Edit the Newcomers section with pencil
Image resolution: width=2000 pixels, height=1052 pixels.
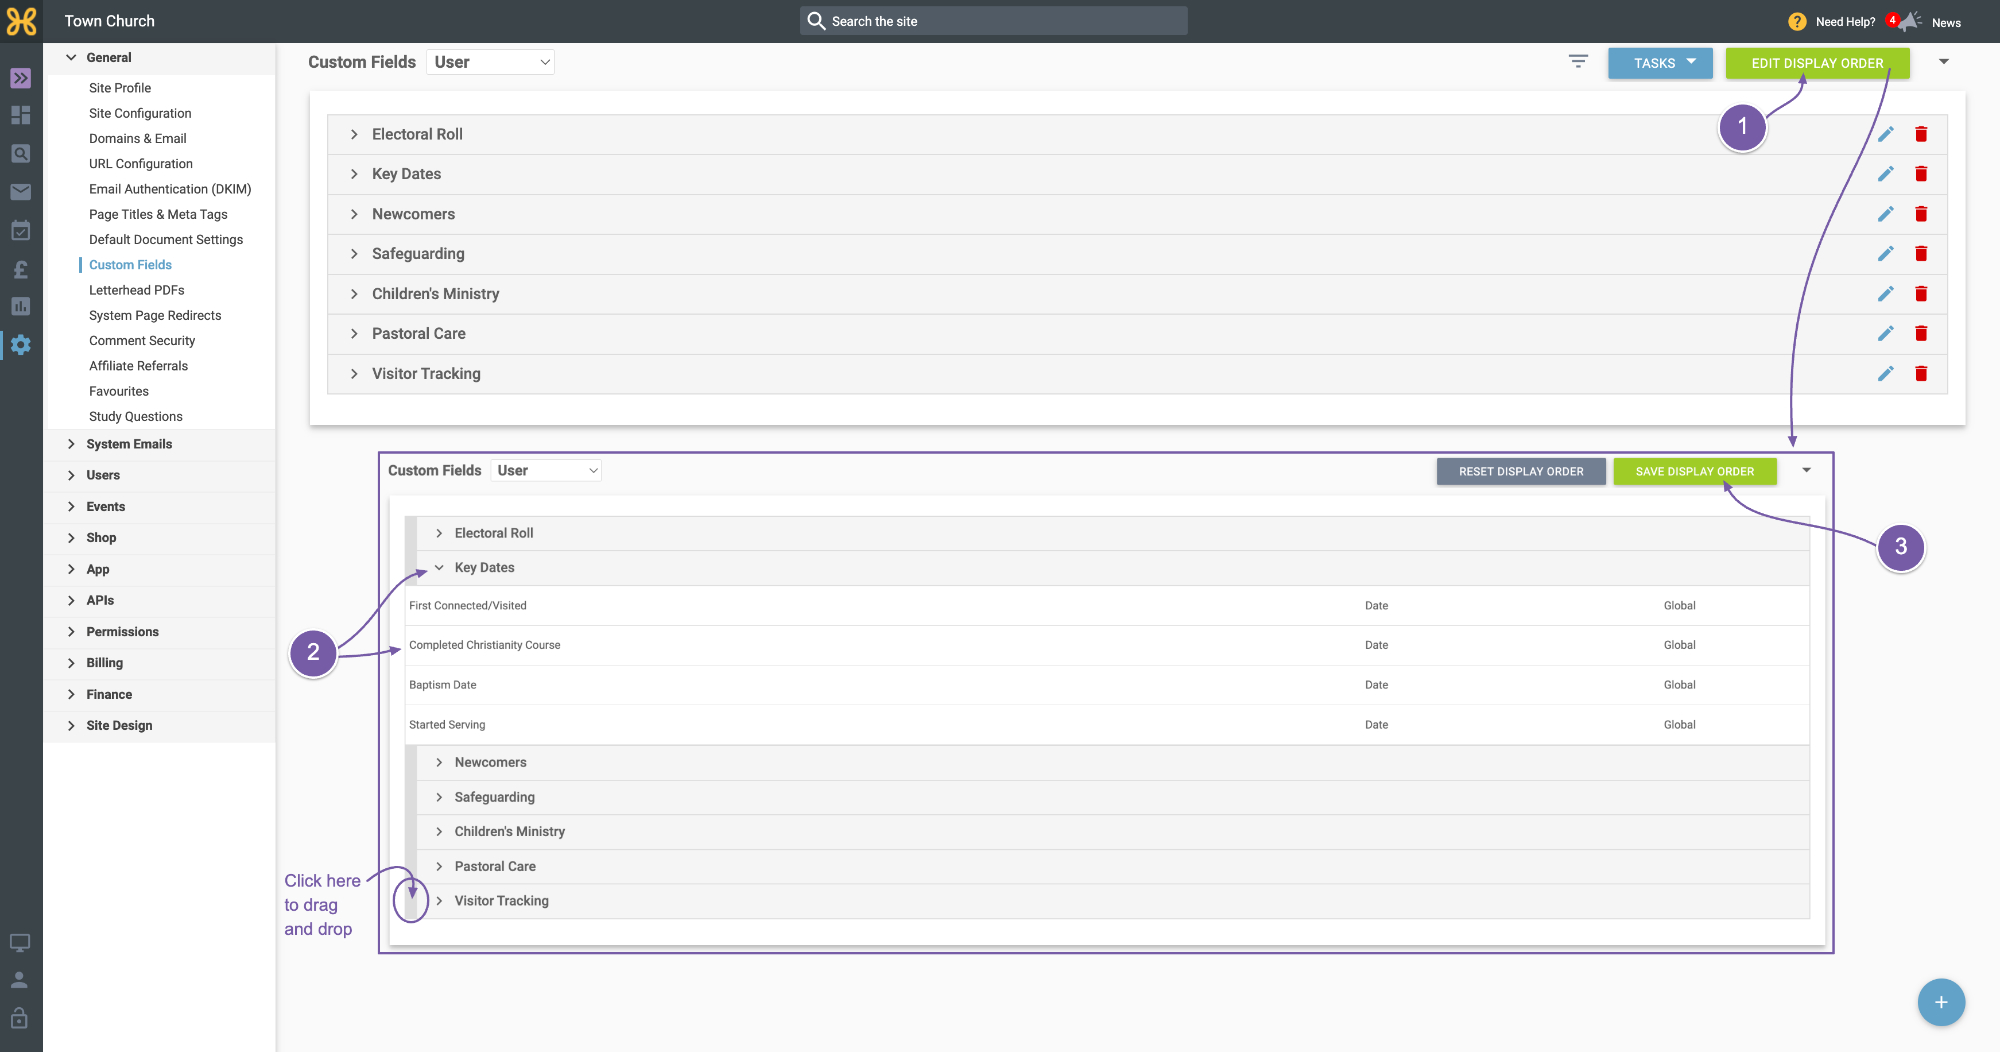click(1886, 214)
